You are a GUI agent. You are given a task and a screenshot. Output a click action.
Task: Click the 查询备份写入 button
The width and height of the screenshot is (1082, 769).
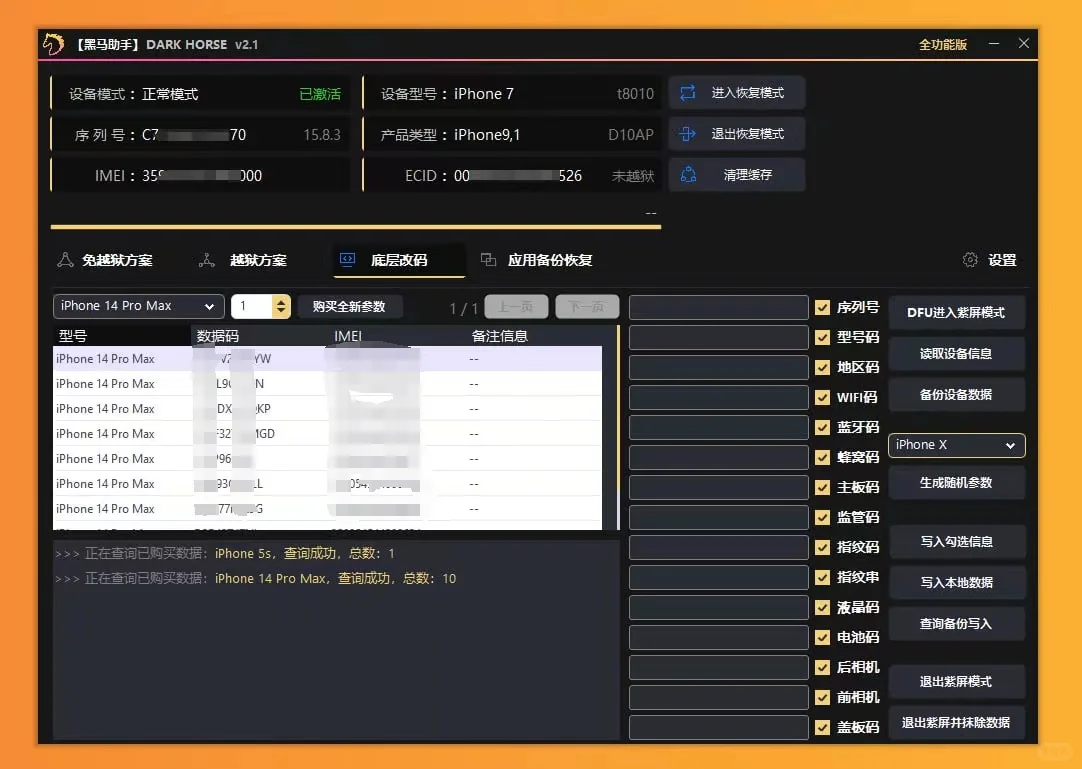point(956,624)
